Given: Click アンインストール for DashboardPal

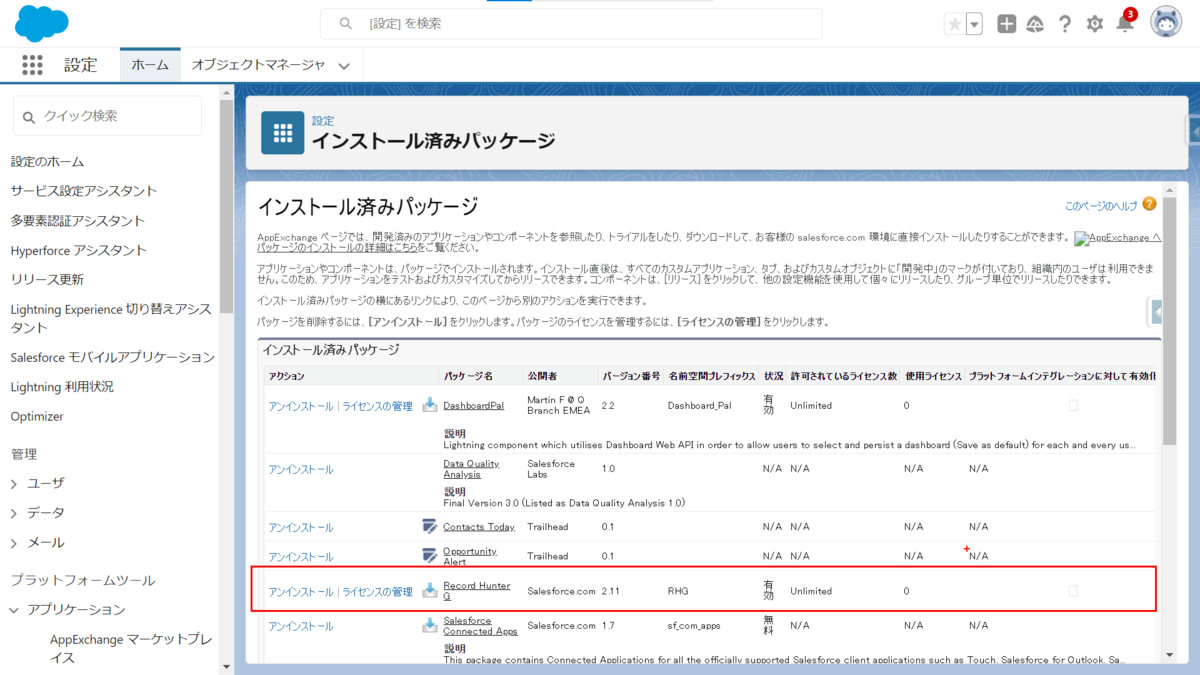Looking at the screenshot, I should click(x=301, y=406).
